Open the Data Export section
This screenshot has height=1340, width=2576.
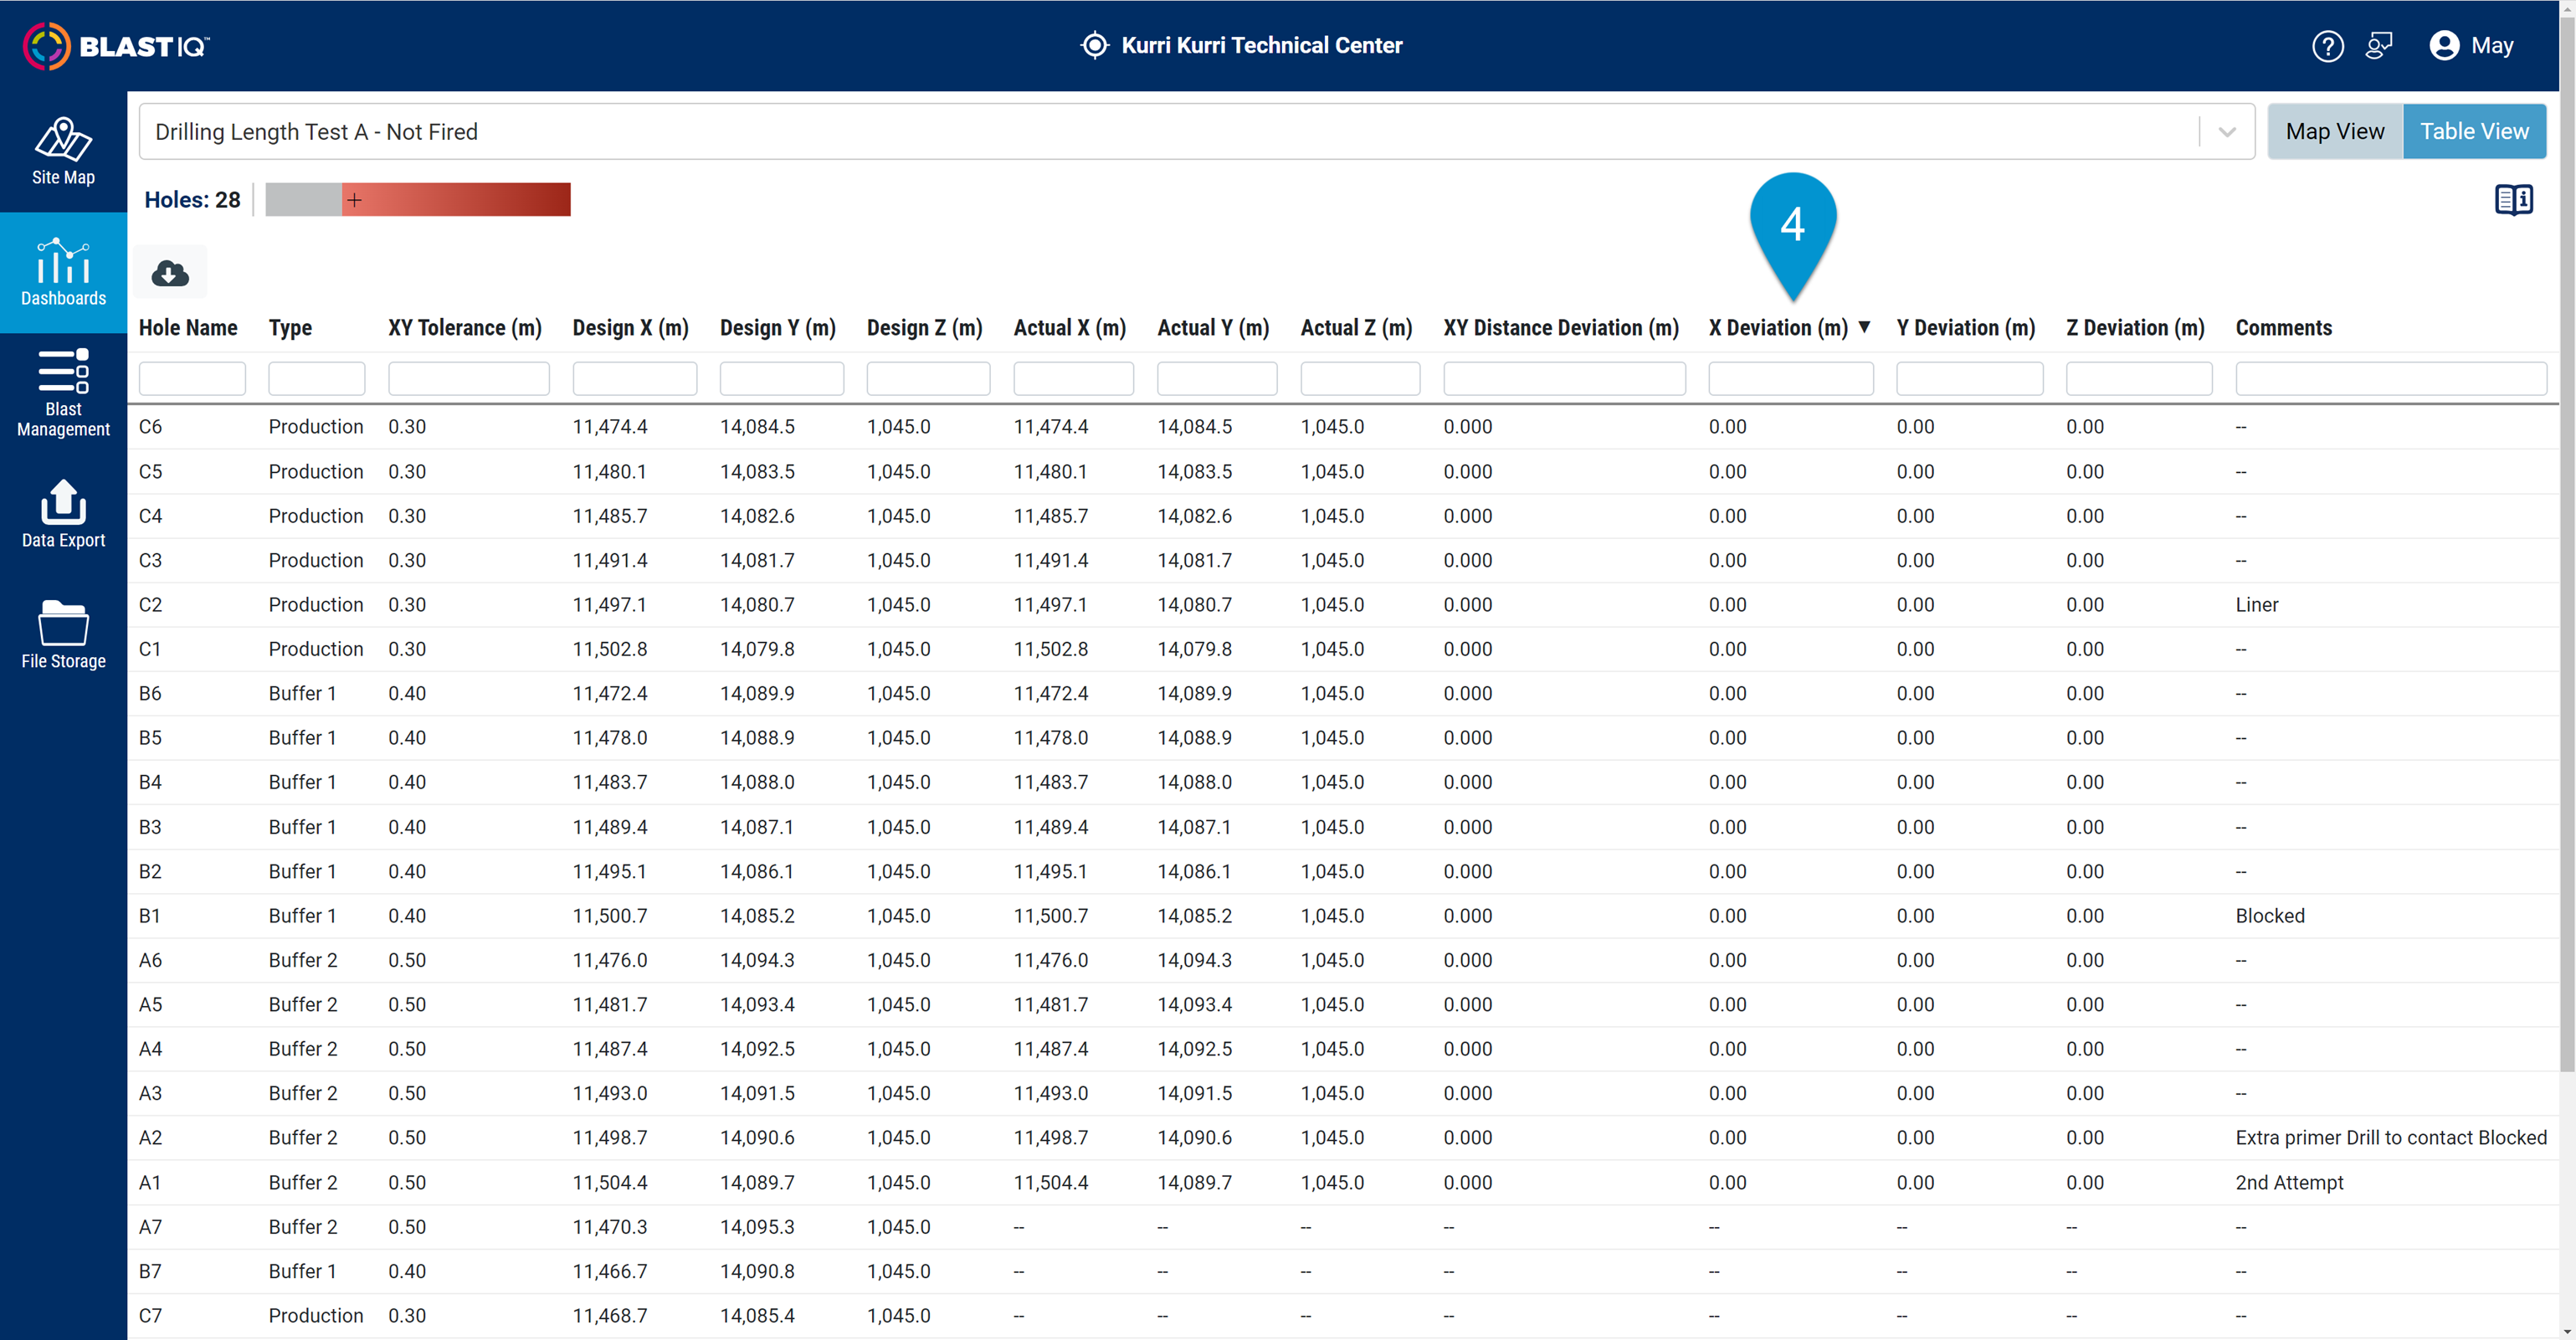coord(63,514)
